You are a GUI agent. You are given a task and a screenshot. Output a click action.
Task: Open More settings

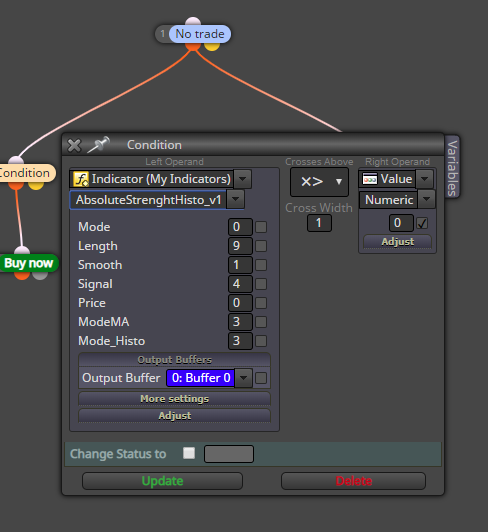[174, 399]
